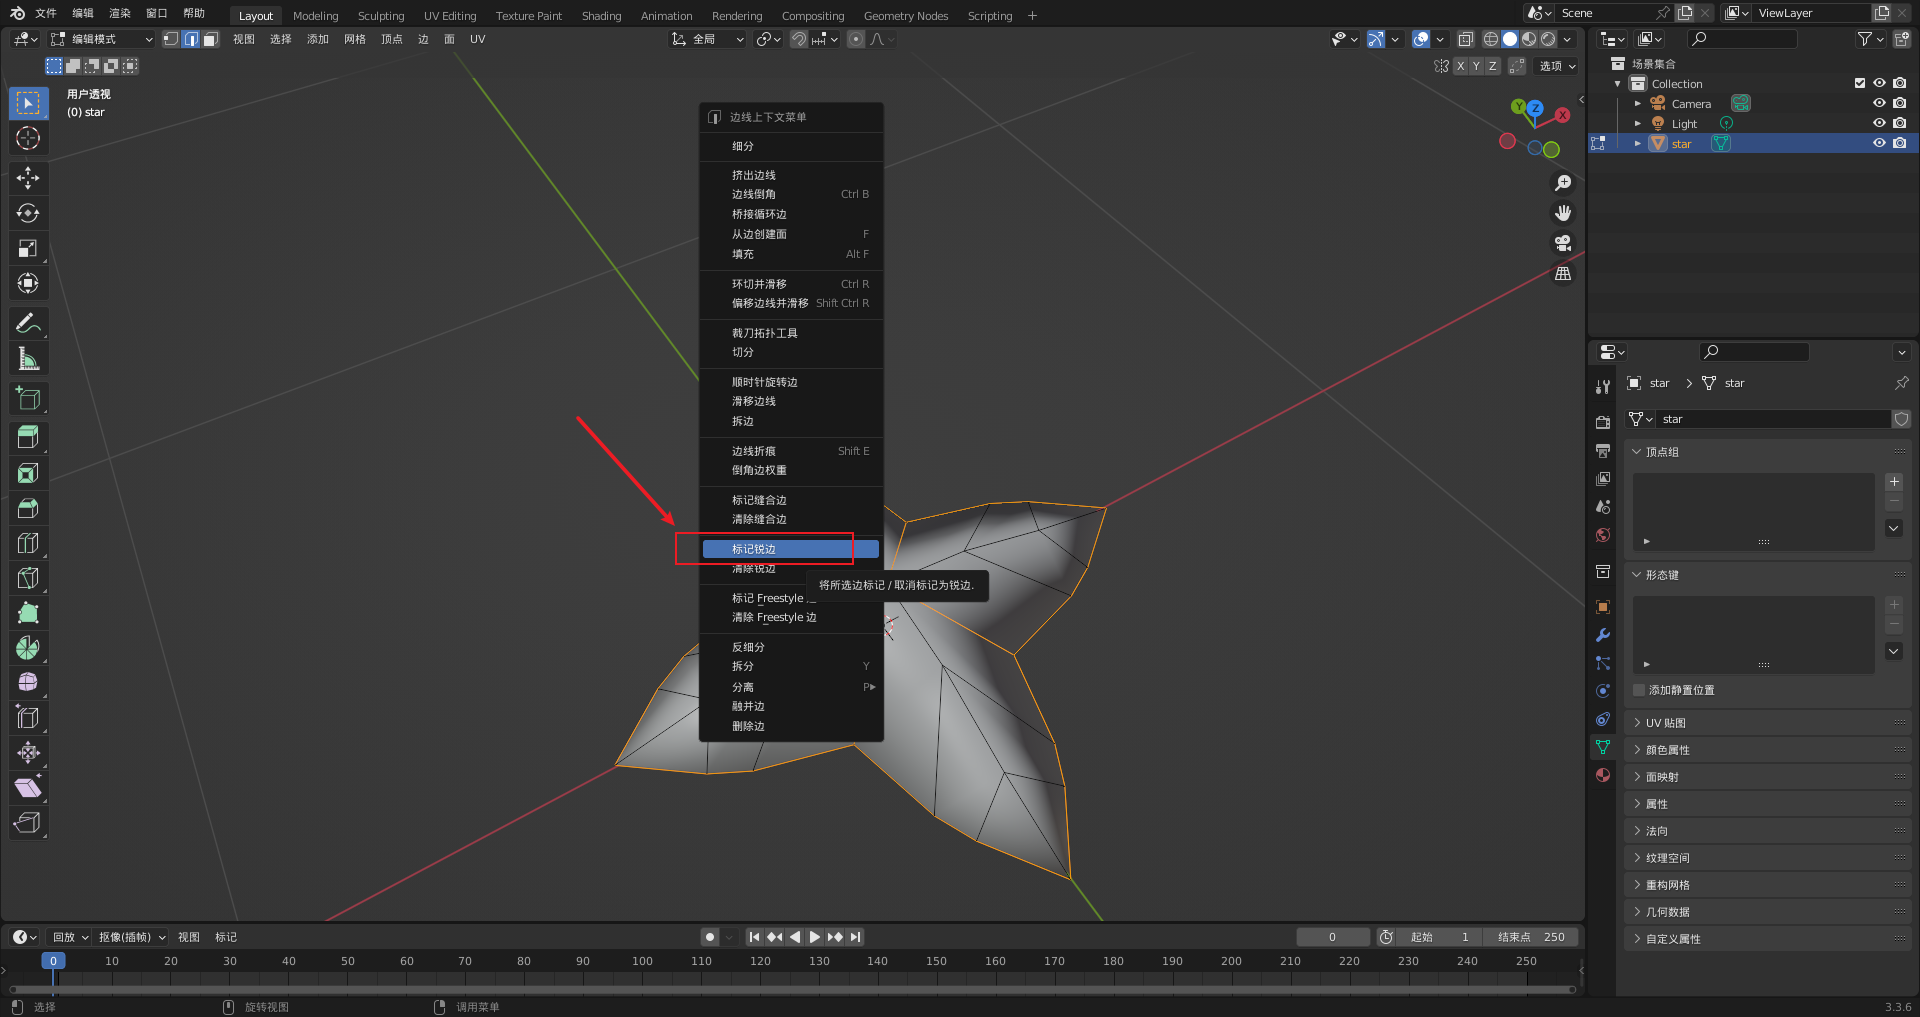Select the Measure ruler tool
This screenshot has width=1920, height=1017.
click(x=28, y=358)
